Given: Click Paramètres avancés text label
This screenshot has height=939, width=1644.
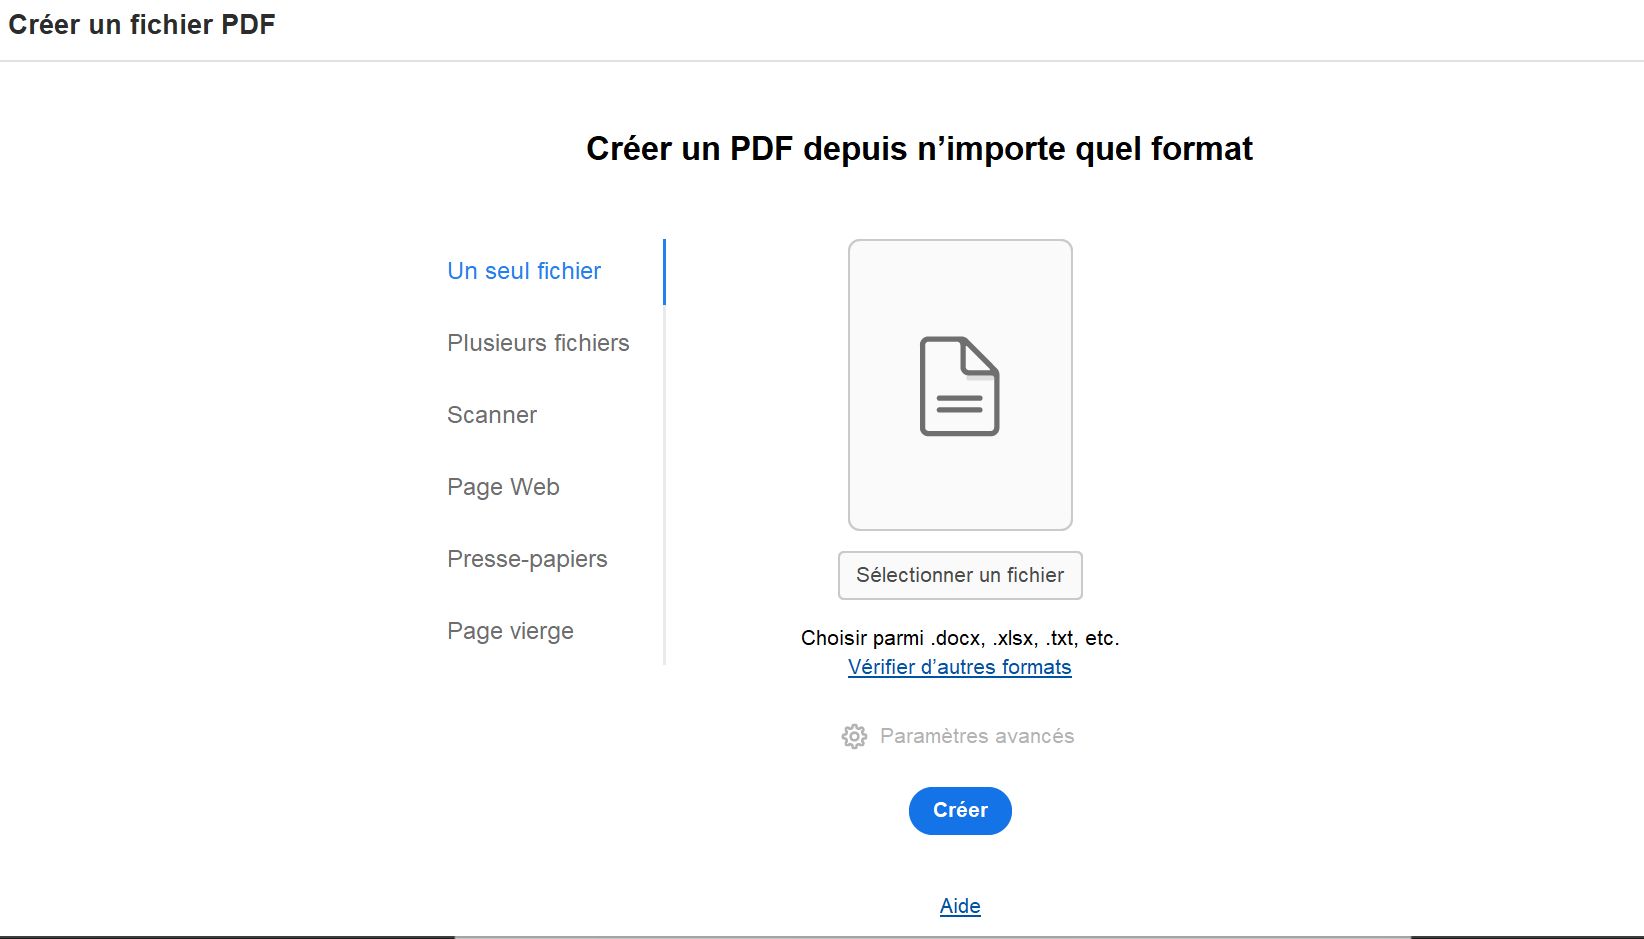Looking at the screenshot, I should coord(976,736).
